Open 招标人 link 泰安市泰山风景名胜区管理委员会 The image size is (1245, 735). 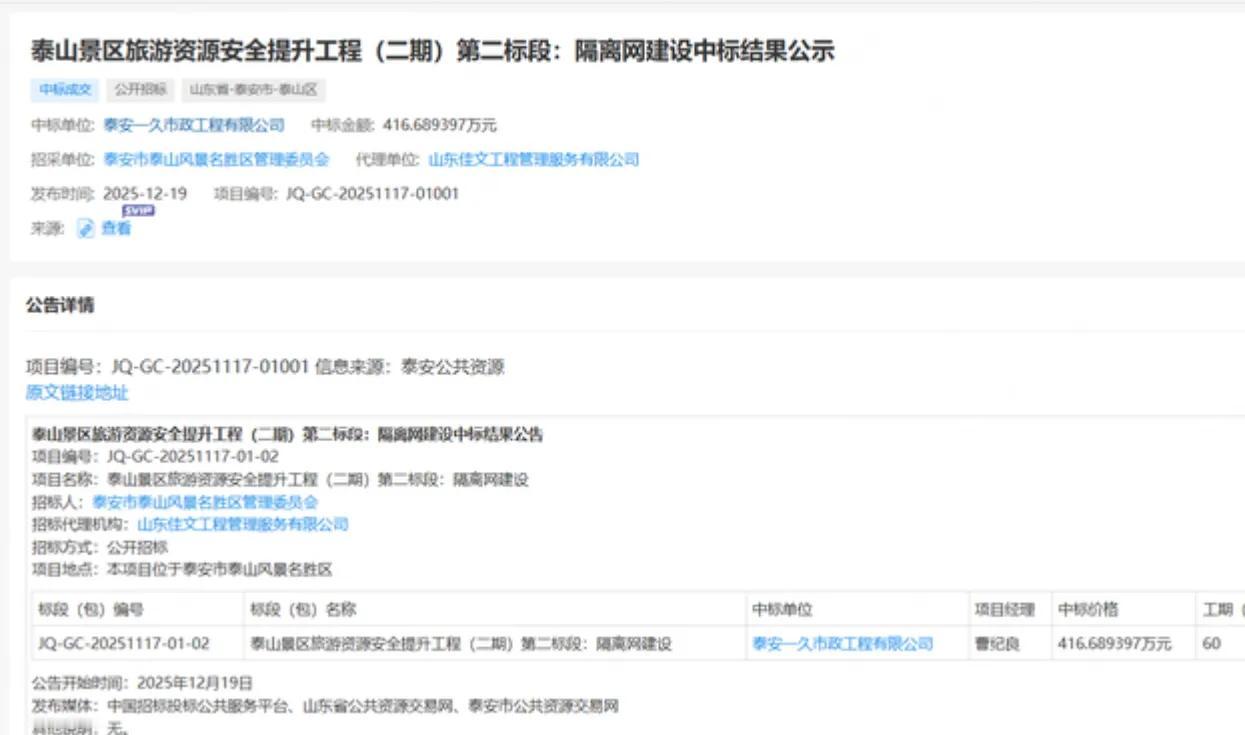click(x=205, y=502)
